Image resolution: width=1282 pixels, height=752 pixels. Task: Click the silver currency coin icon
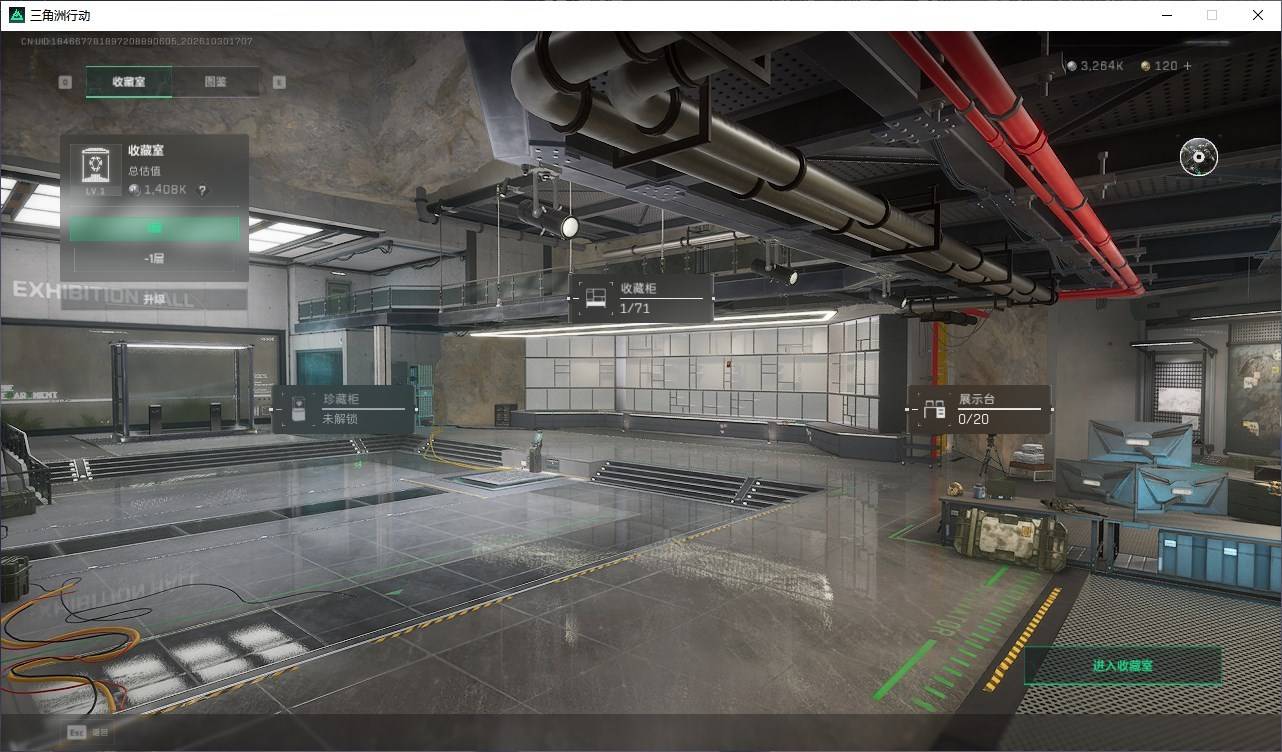1072,66
